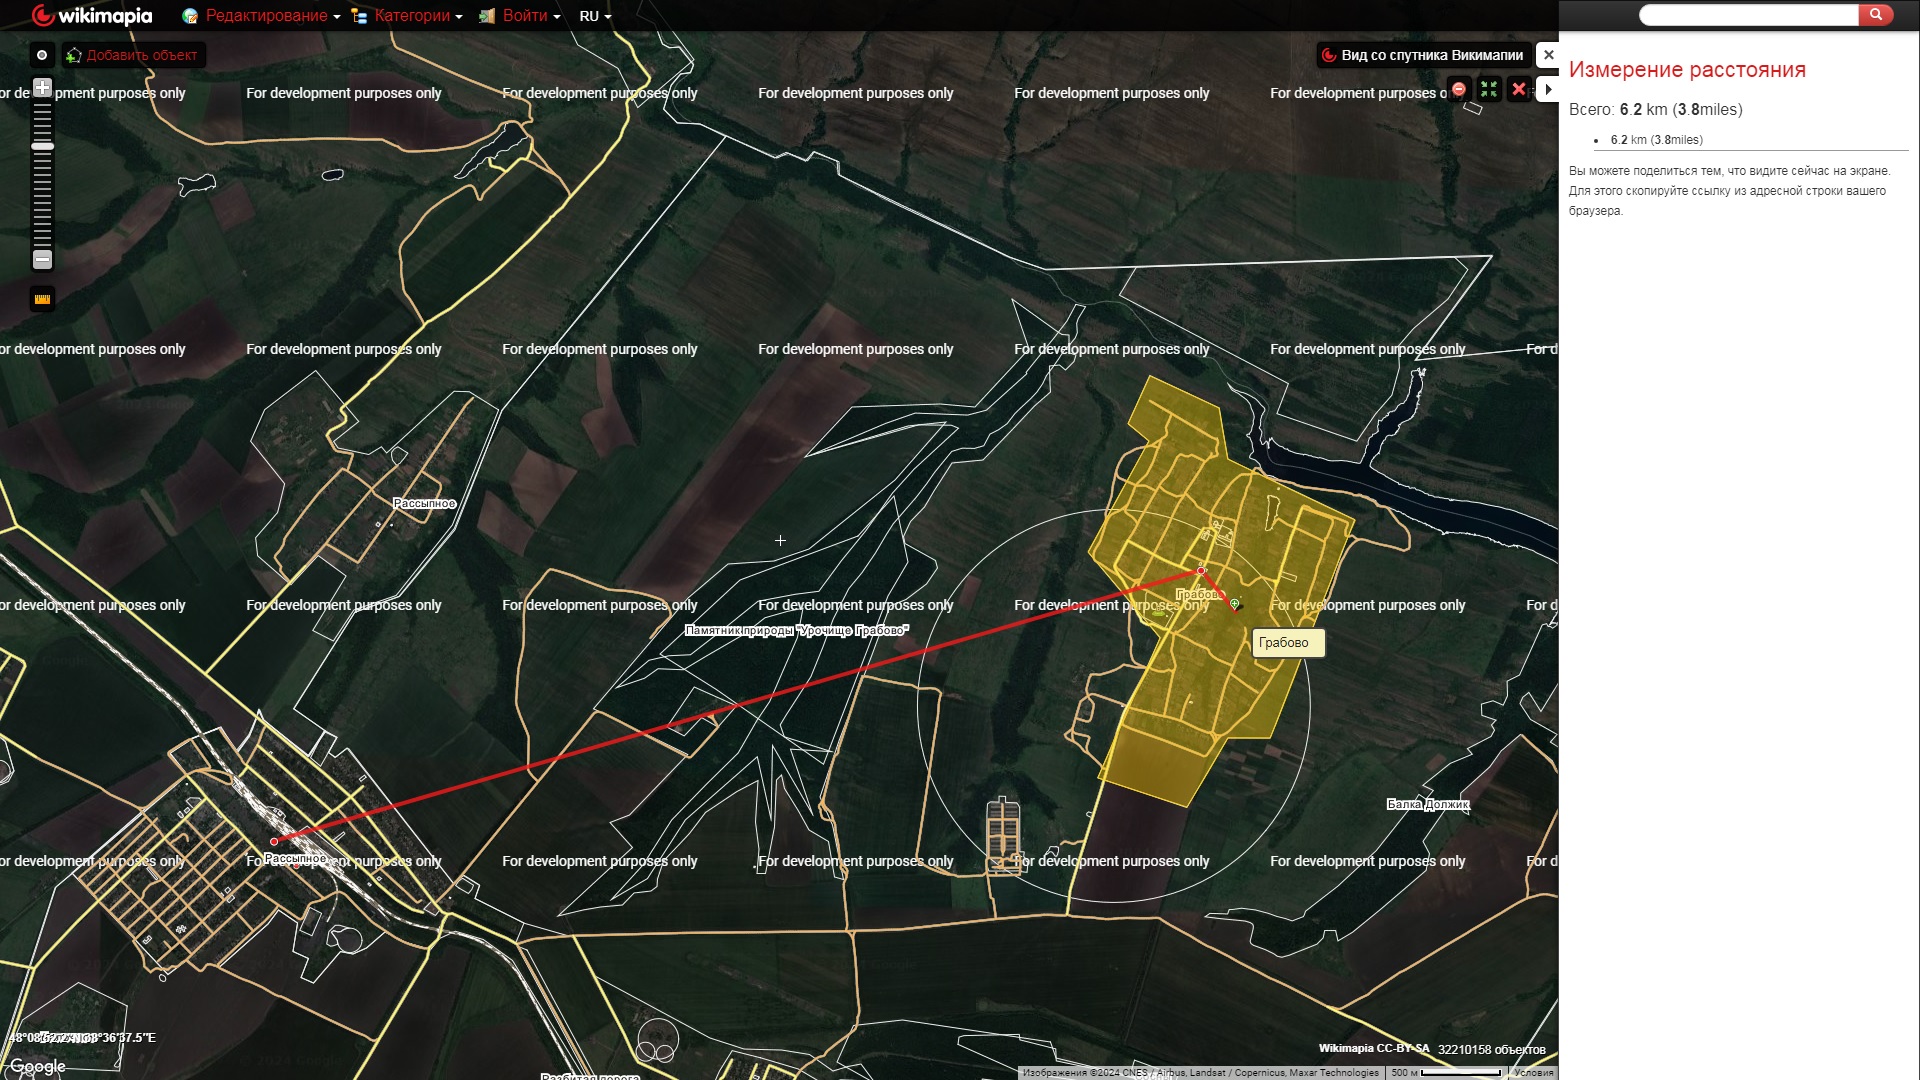Zoom in with the plus button
The image size is (1920, 1080).
[x=42, y=87]
